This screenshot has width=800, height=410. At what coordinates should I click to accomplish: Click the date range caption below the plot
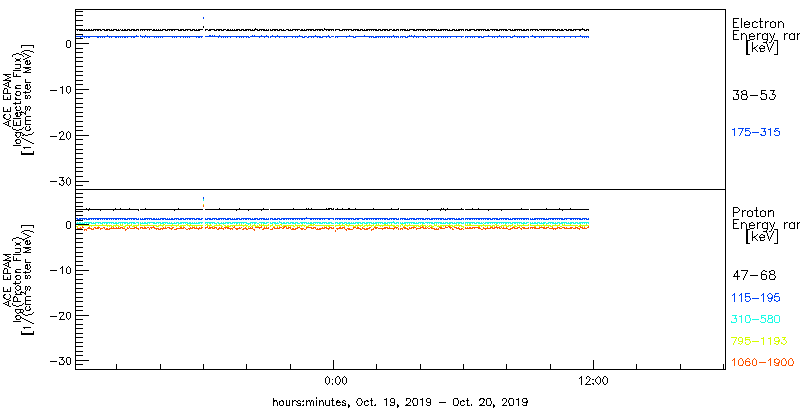pos(399,401)
